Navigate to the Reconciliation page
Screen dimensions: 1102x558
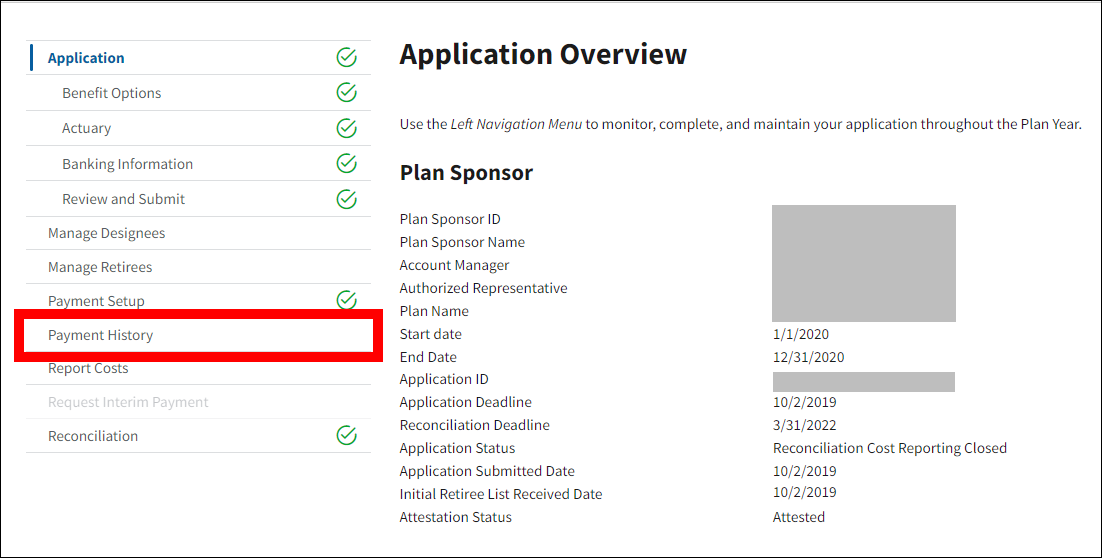93,436
